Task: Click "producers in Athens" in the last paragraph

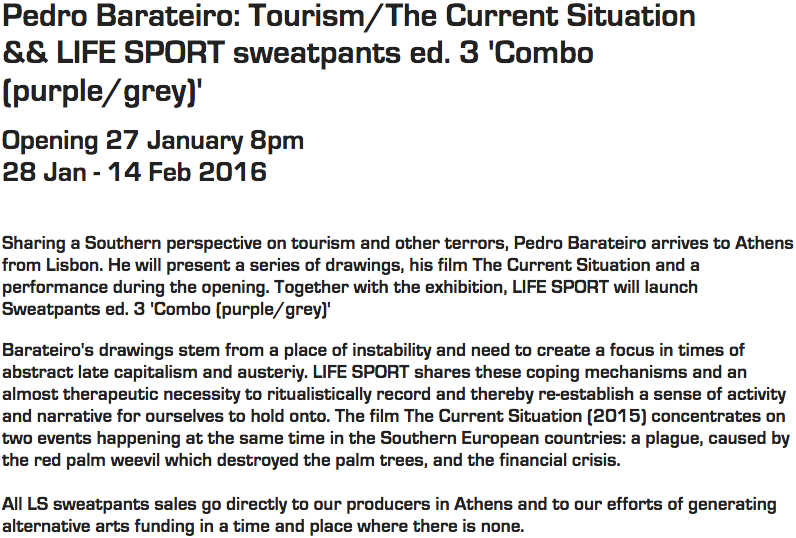Action: (x=415, y=505)
